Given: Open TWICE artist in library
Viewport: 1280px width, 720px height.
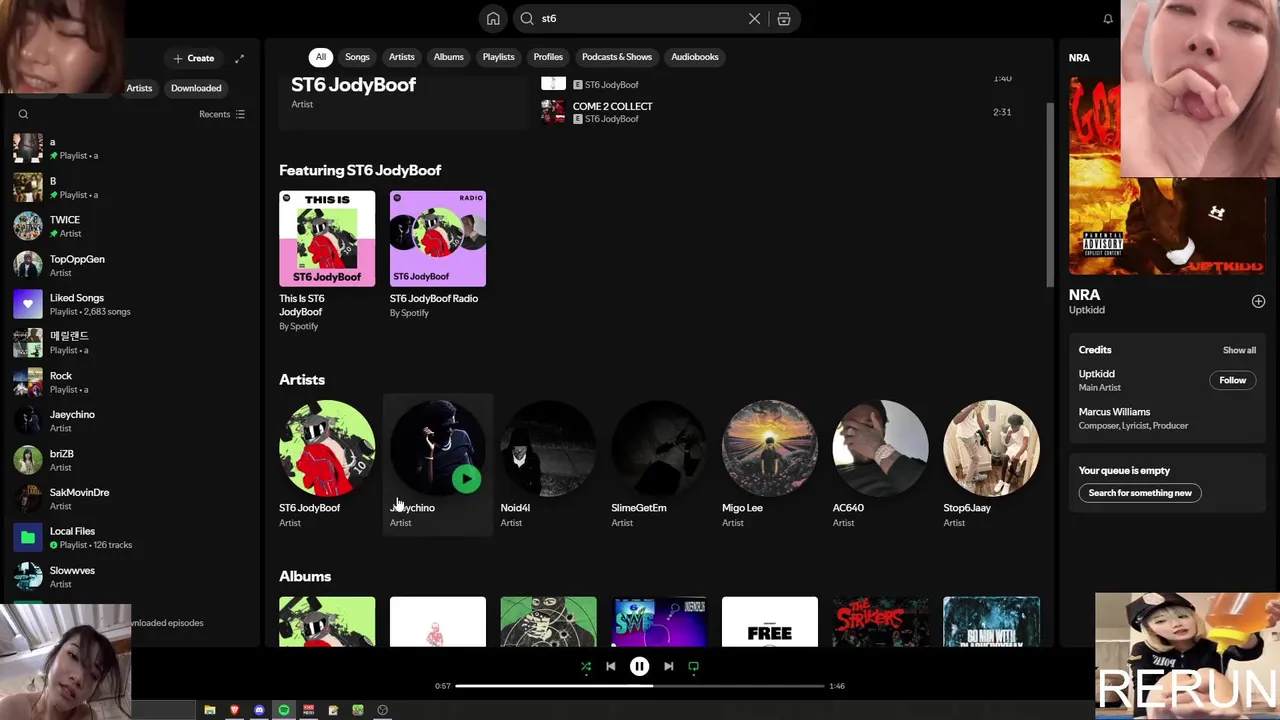Looking at the screenshot, I should point(130,226).
